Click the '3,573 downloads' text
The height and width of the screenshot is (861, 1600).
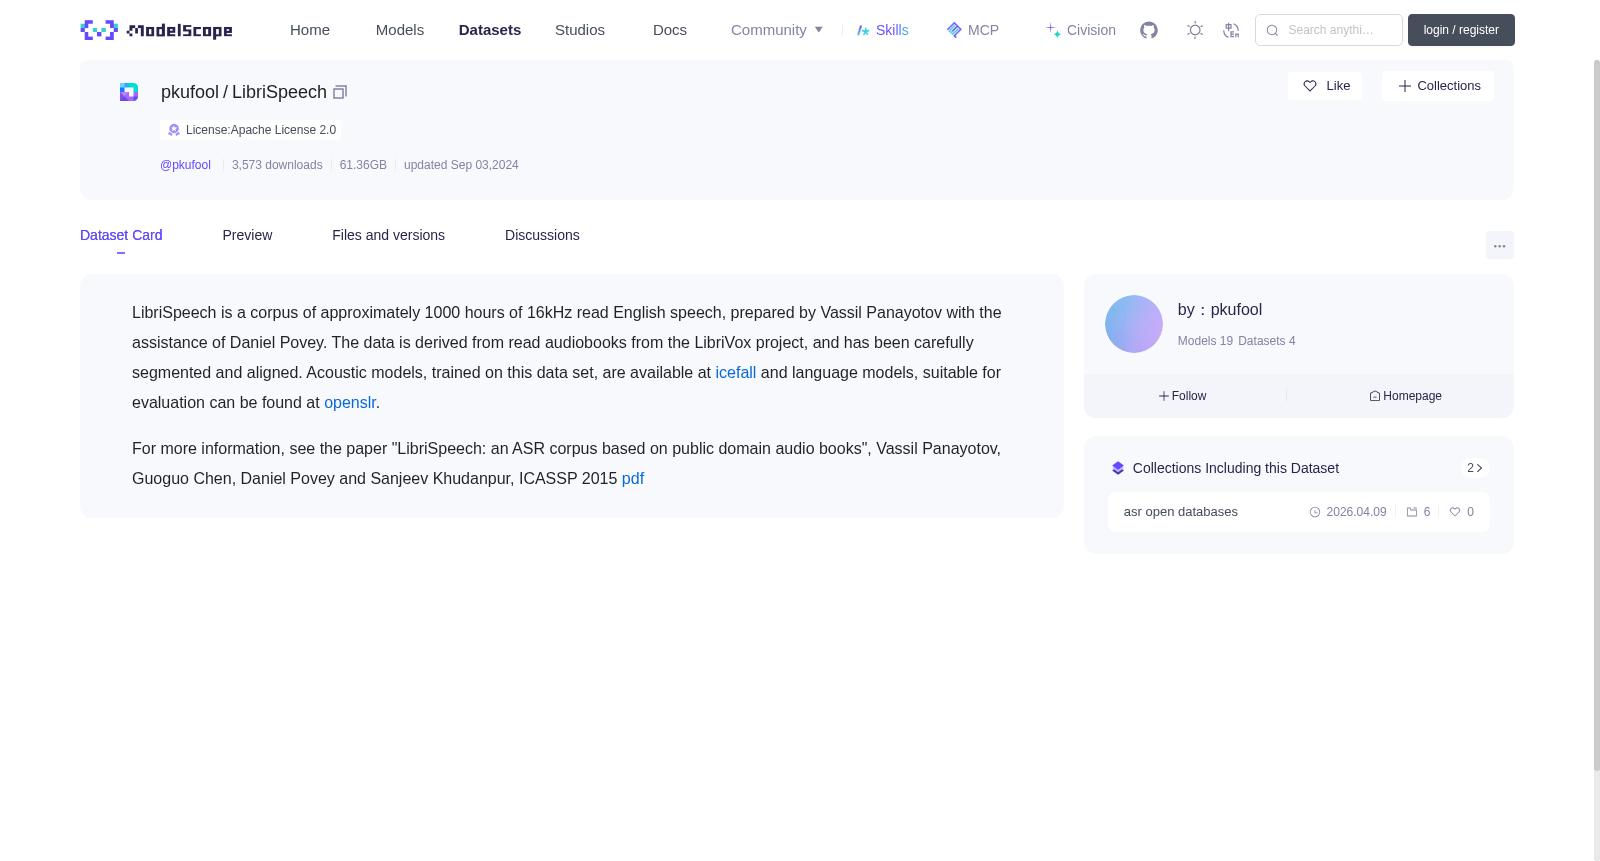pos(277,165)
